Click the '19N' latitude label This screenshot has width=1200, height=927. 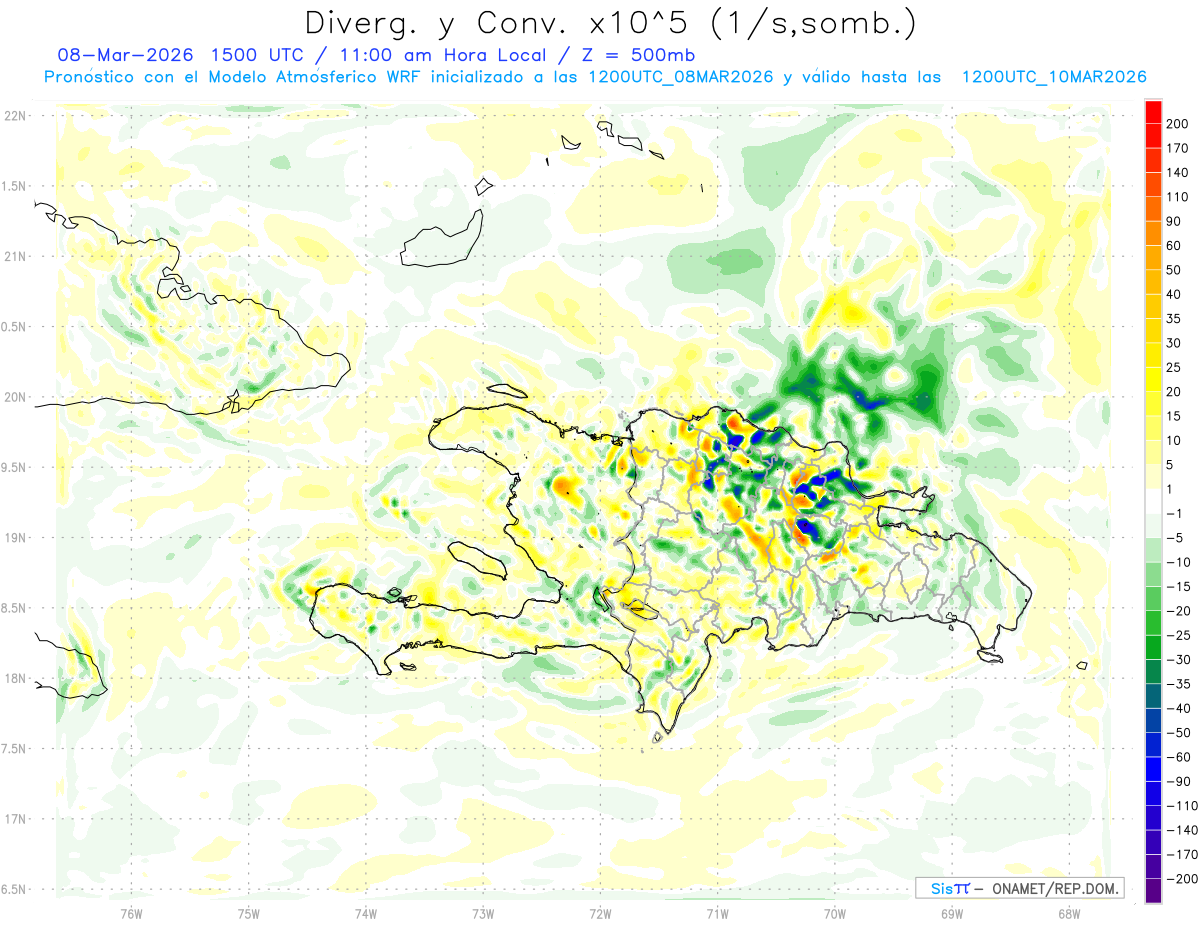14,538
